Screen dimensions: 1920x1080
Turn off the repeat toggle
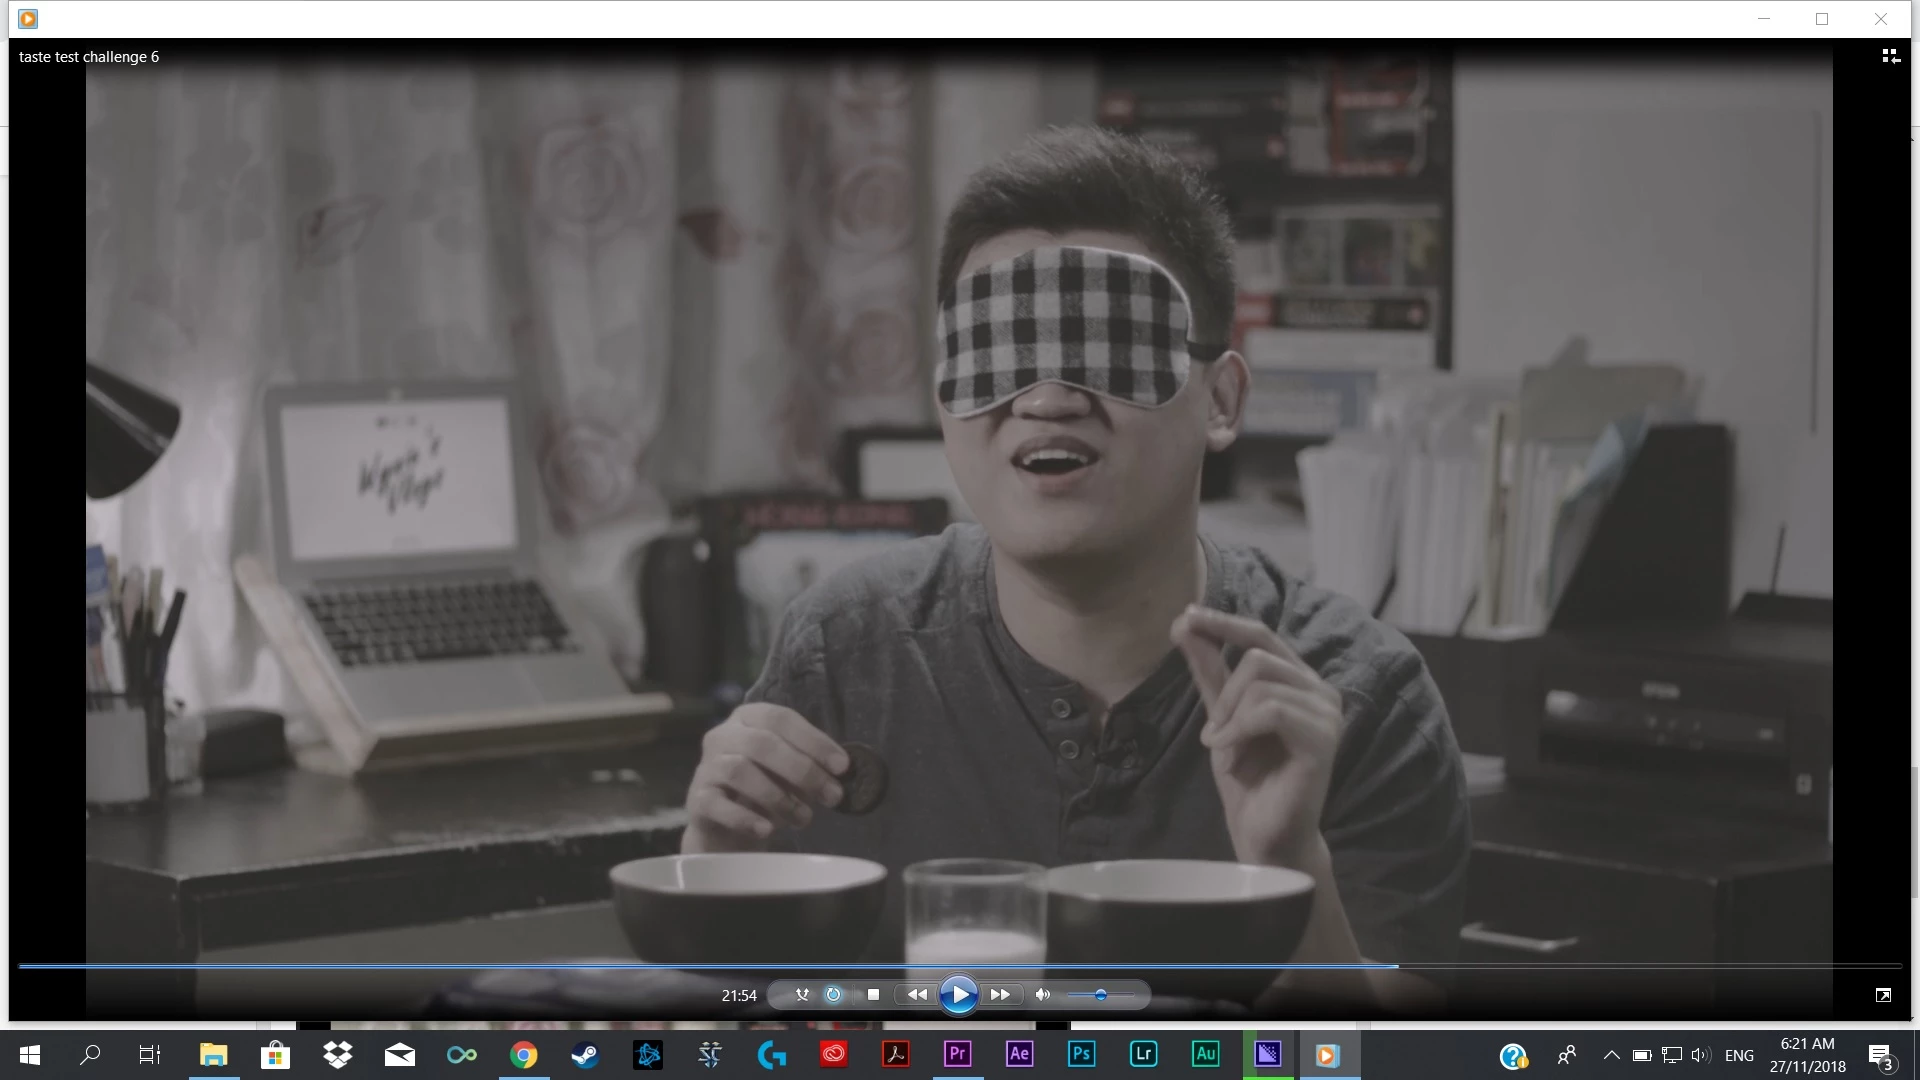833,995
